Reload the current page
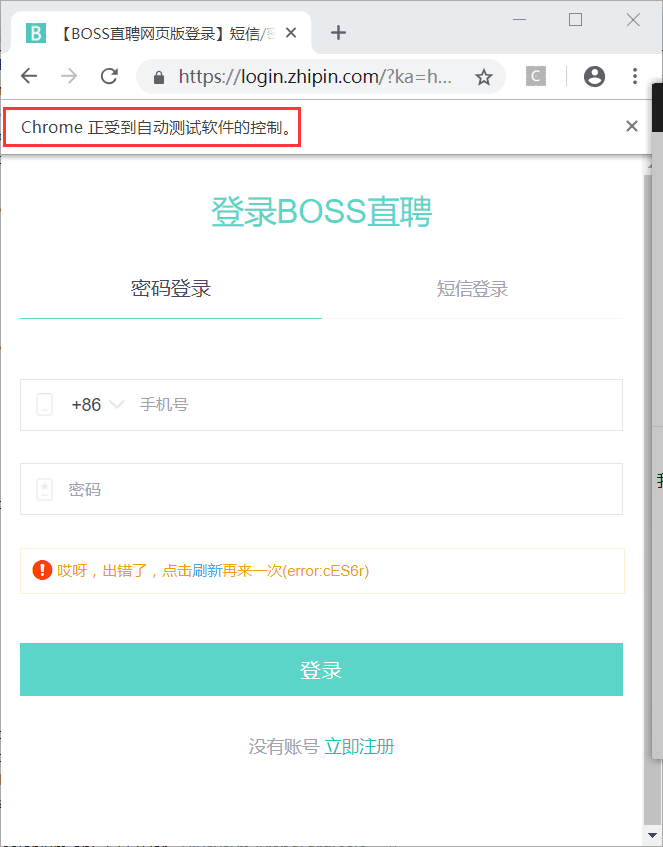This screenshot has height=847, width=663. [x=110, y=76]
